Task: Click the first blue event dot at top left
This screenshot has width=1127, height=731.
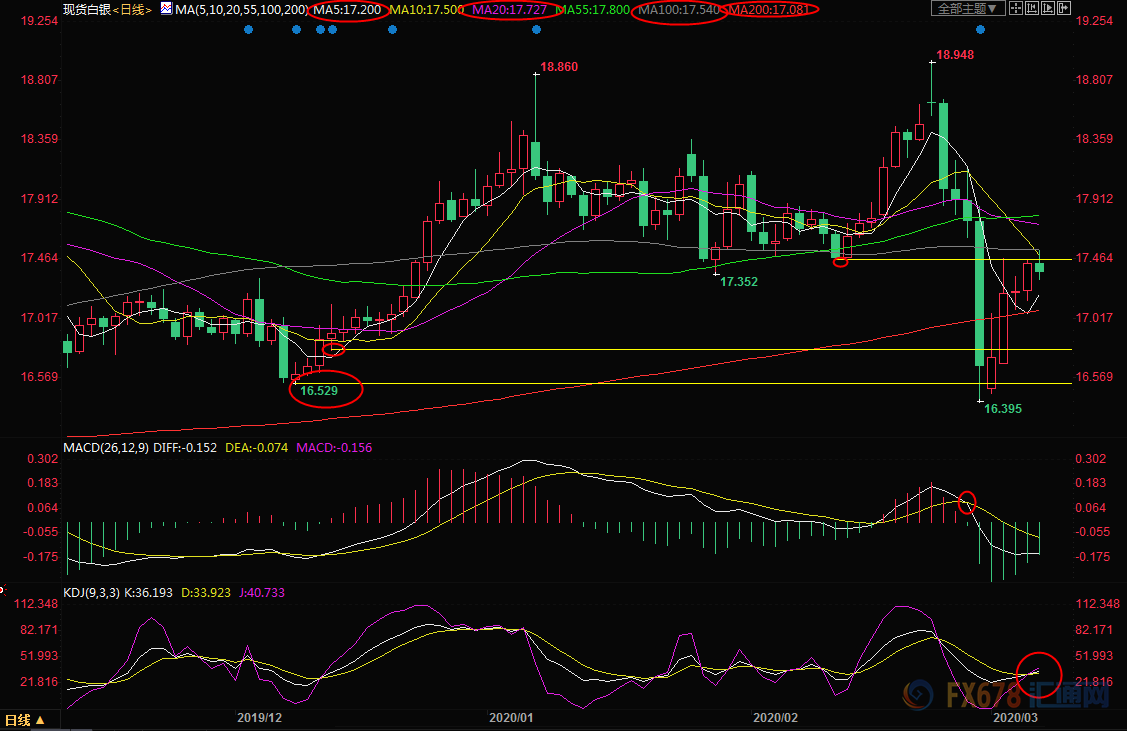Action: (x=248, y=29)
